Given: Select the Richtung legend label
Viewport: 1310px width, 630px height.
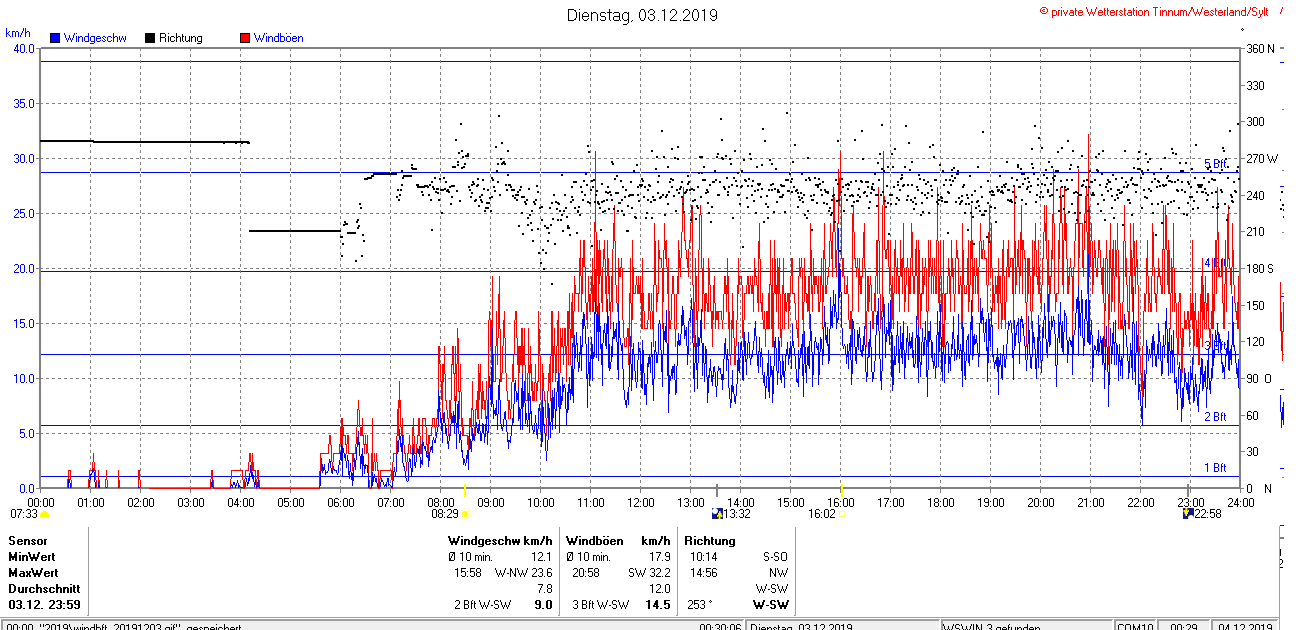Looking at the screenshot, I should click(x=181, y=38).
